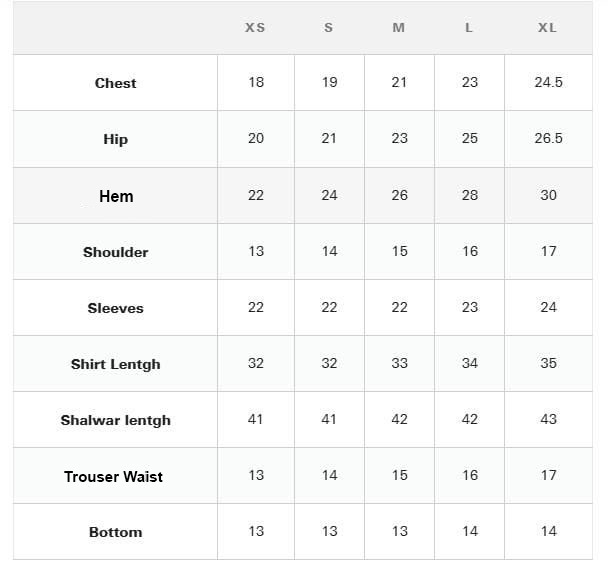
Task: Select the Sleeves row label
Action: coord(115,308)
